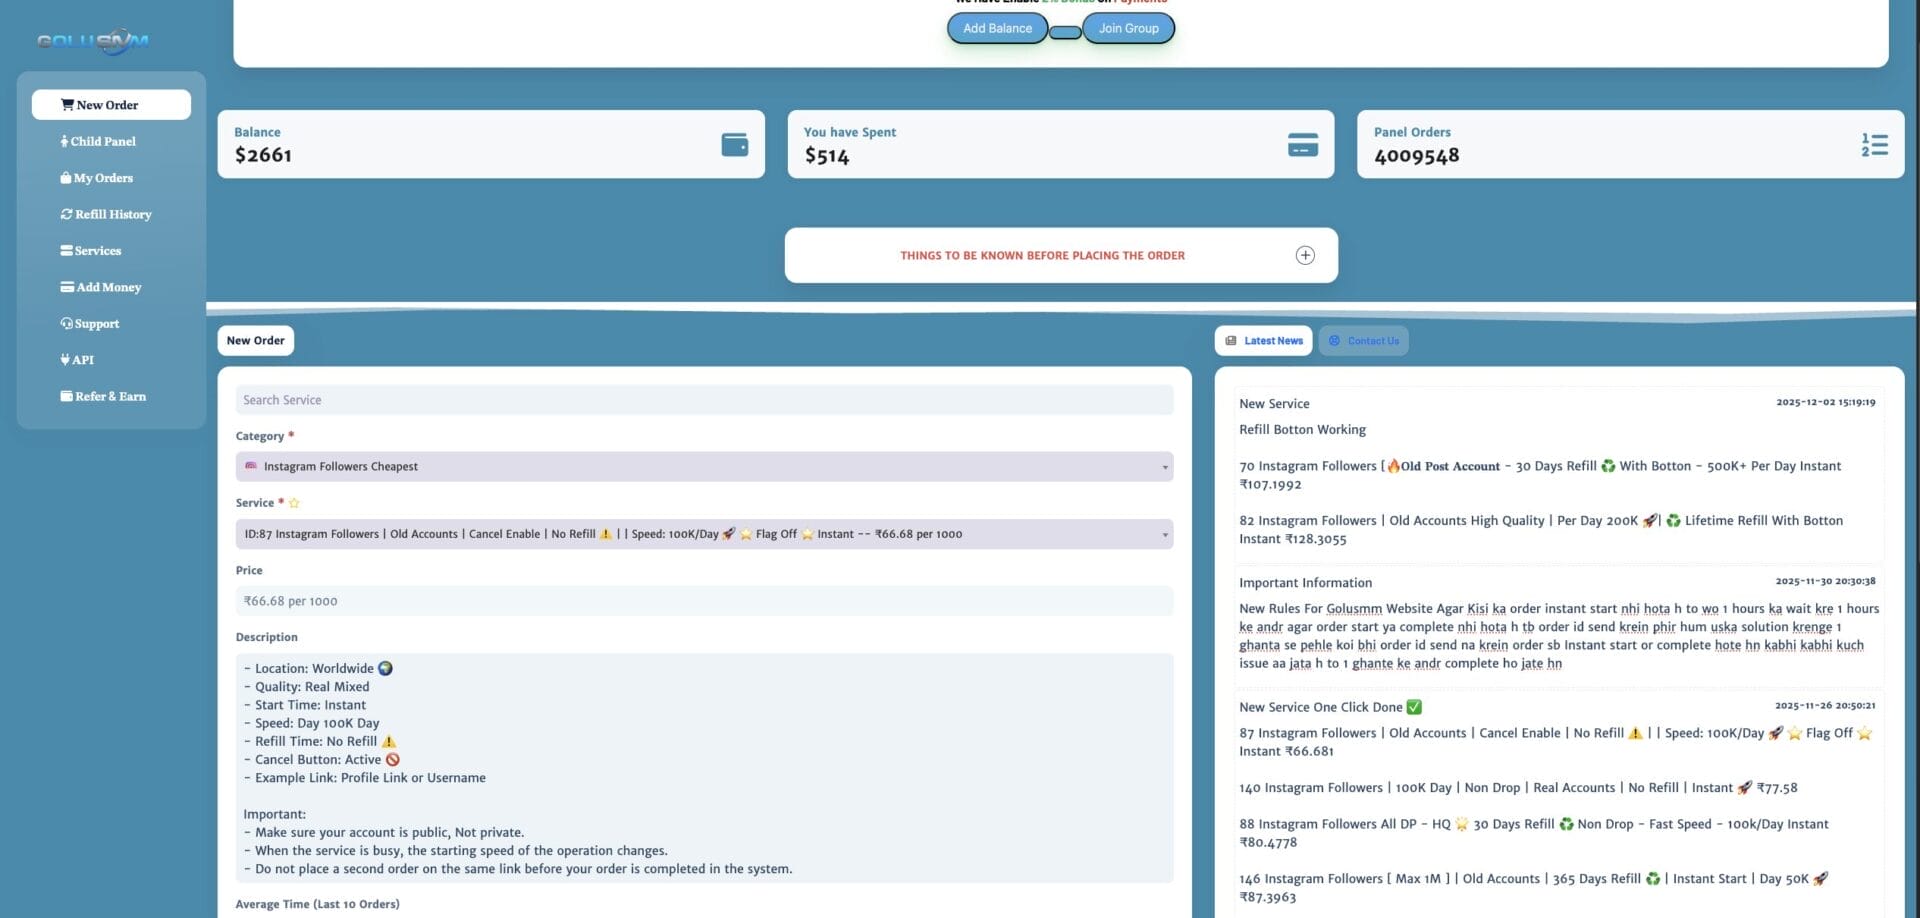Click the wallet icon in Balance card

(x=734, y=145)
